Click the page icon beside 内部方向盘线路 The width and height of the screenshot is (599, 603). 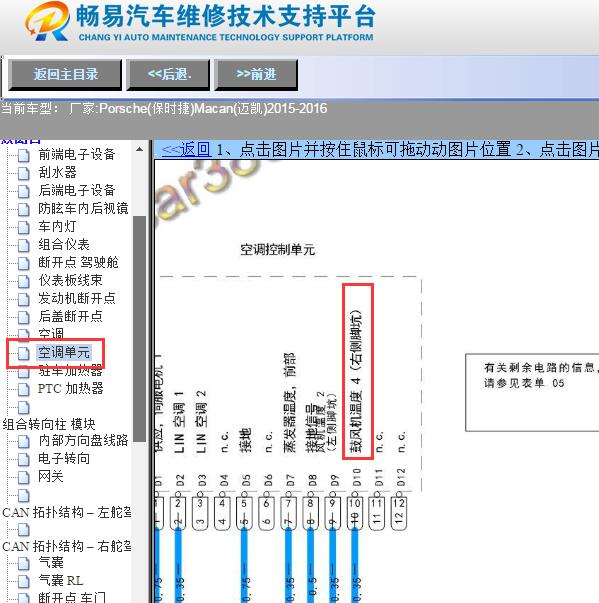coord(23,441)
